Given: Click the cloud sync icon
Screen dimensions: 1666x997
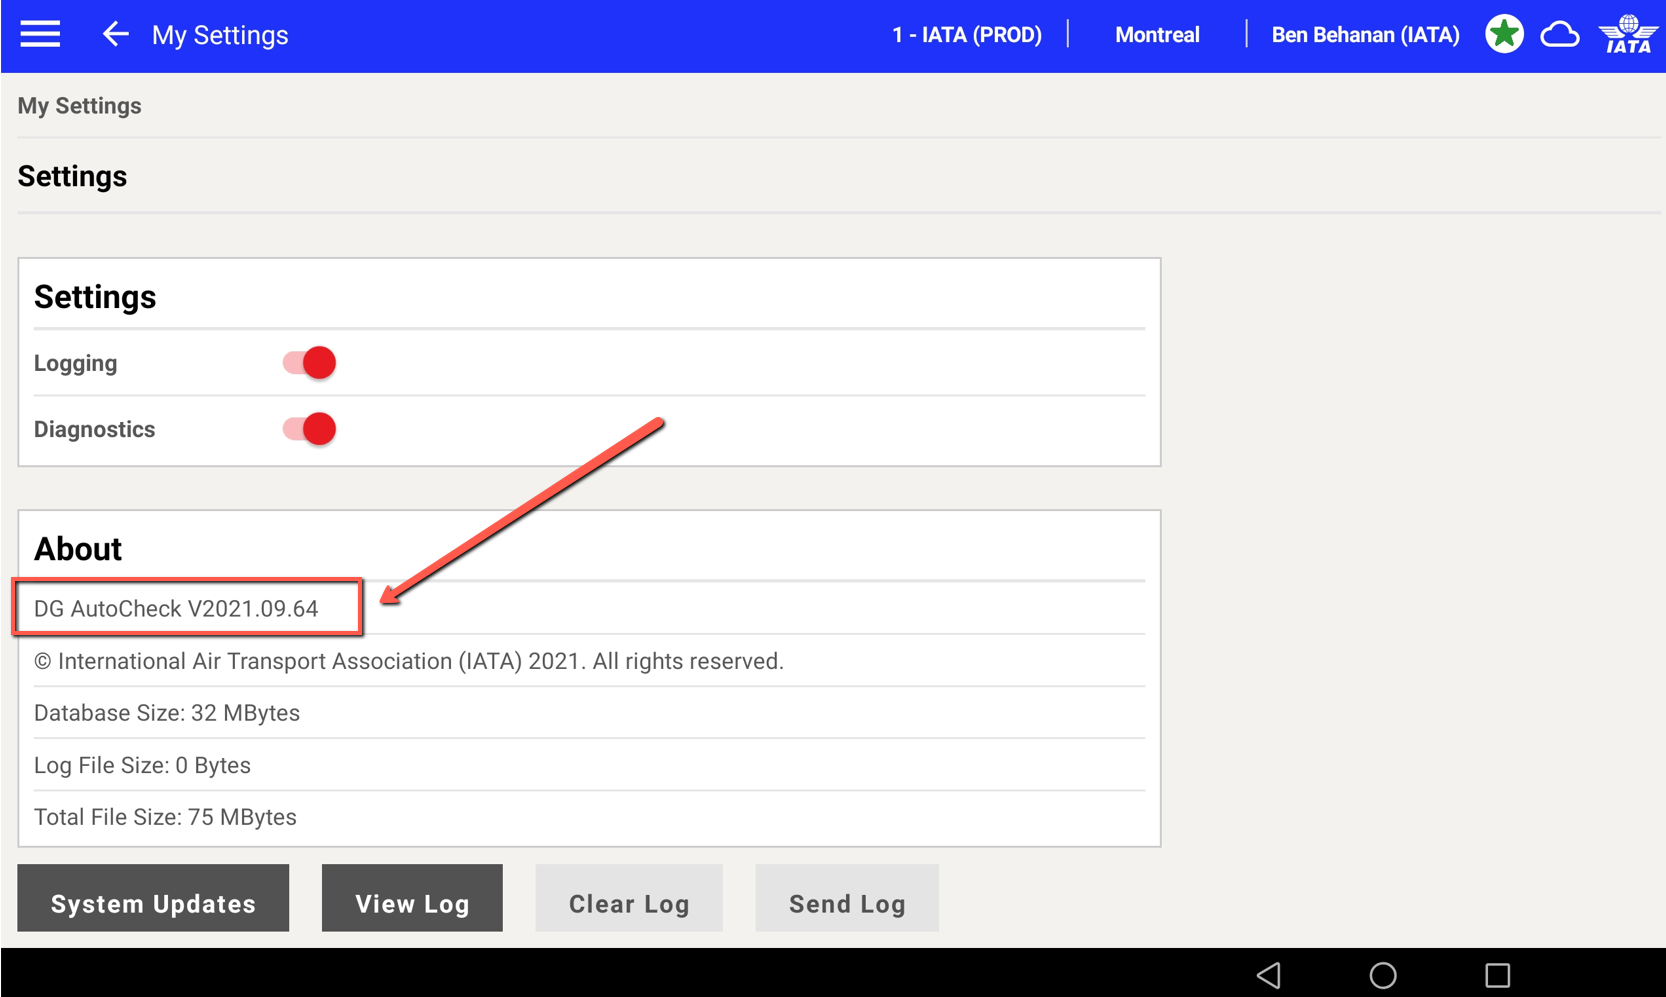Looking at the screenshot, I should pos(1559,35).
